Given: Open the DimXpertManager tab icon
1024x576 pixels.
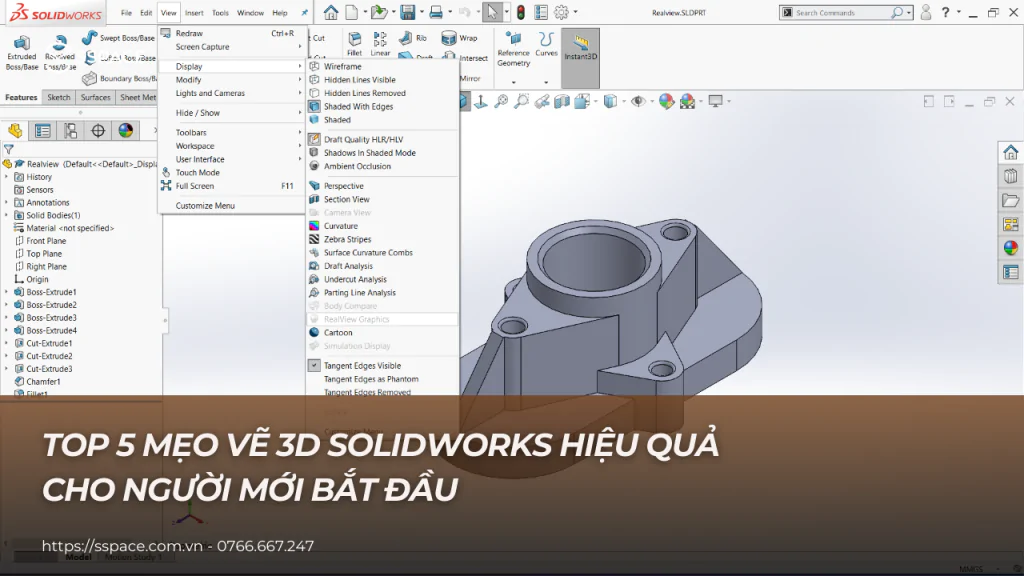Looking at the screenshot, I should 98,131.
